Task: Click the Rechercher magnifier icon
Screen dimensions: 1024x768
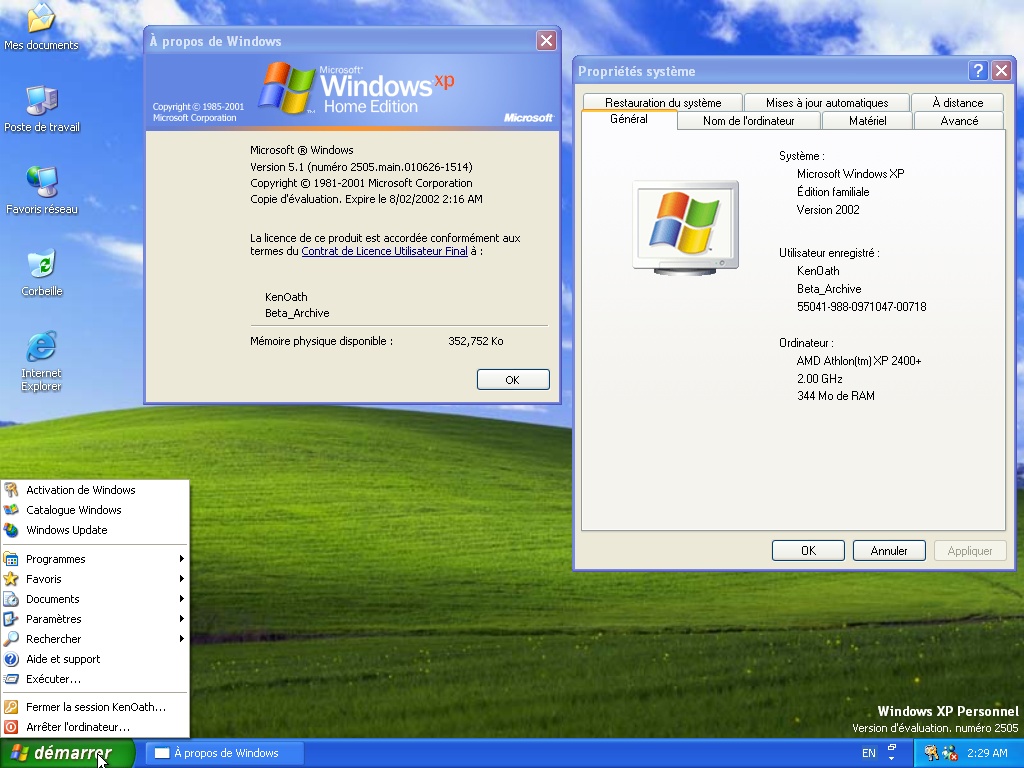Action: pyautogui.click(x=11, y=639)
